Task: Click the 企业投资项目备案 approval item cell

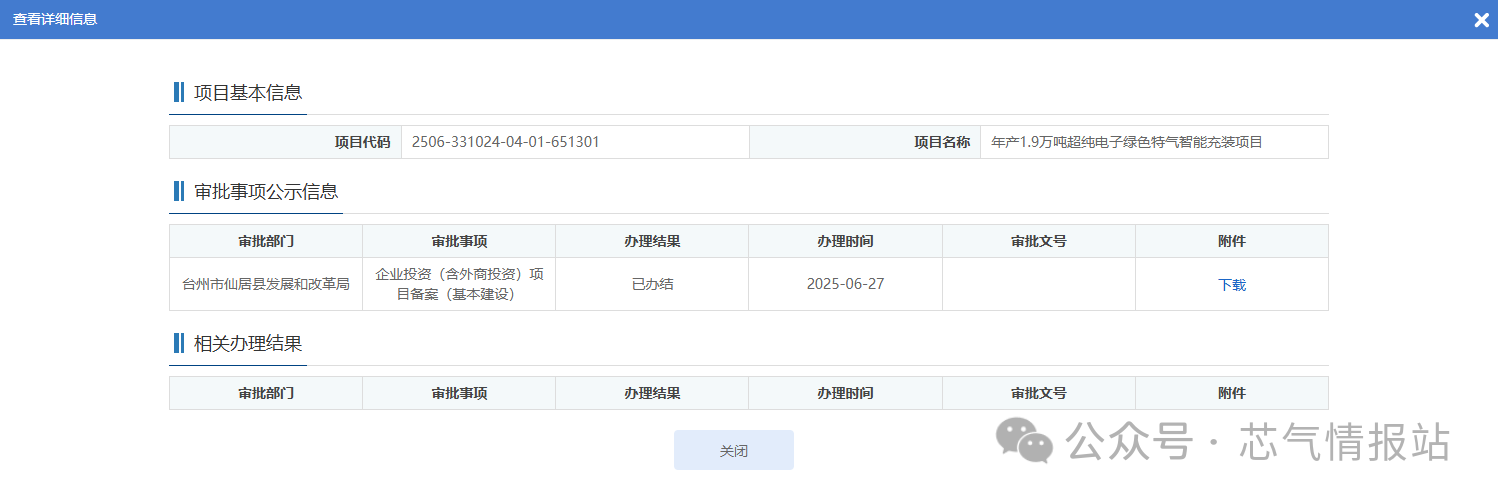Action: (458, 284)
